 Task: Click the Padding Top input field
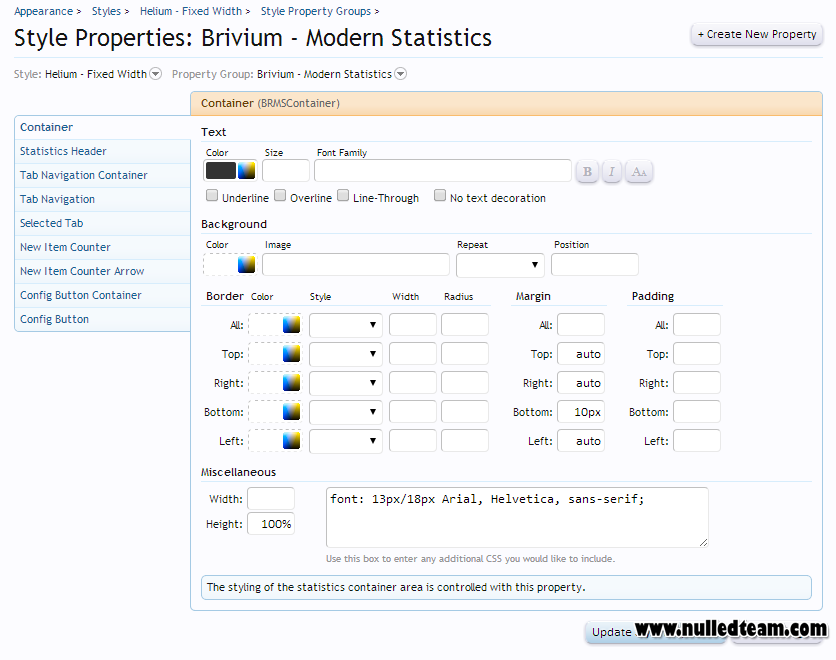click(x=697, y=353)
